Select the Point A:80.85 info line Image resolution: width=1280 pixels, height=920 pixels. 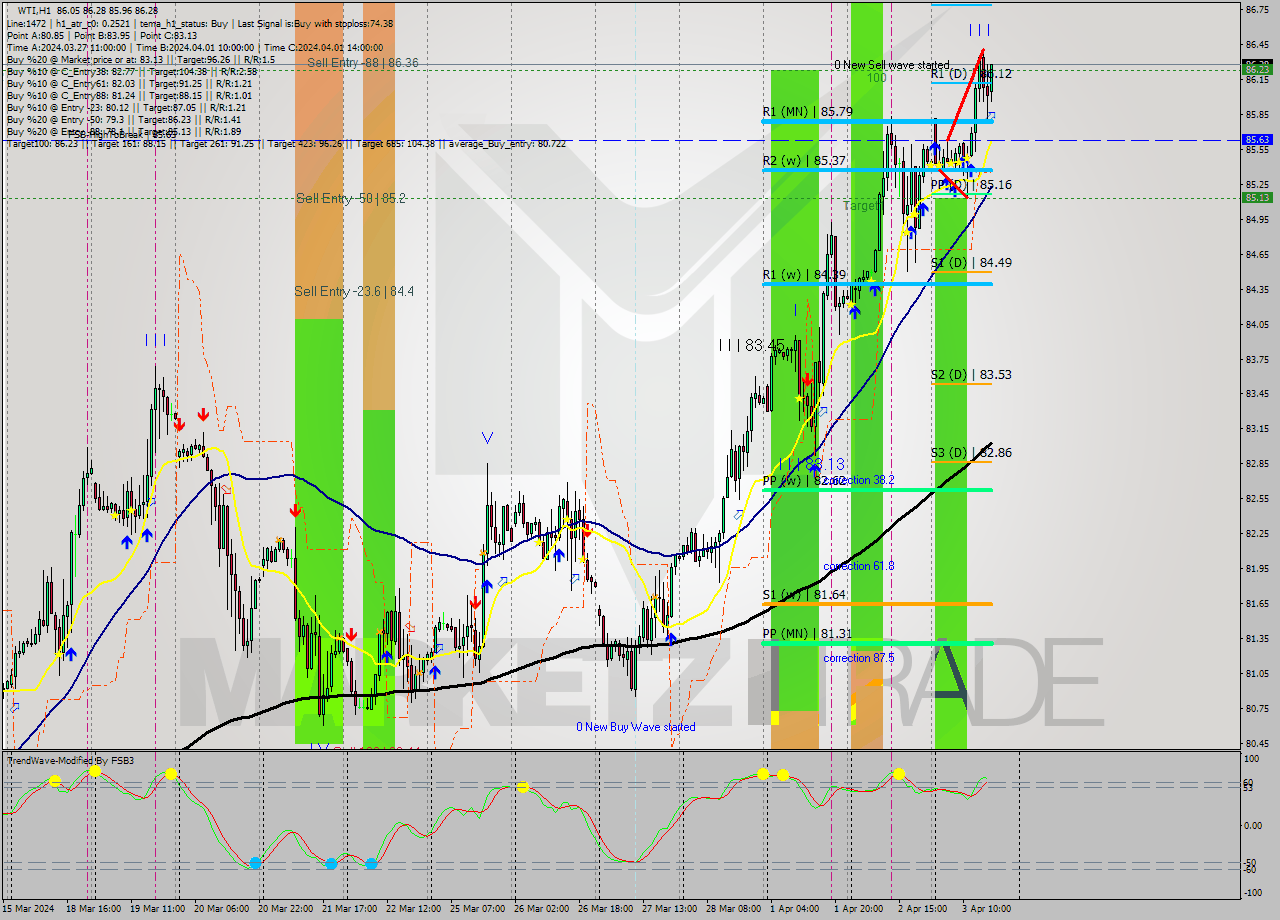coord(102,35)
